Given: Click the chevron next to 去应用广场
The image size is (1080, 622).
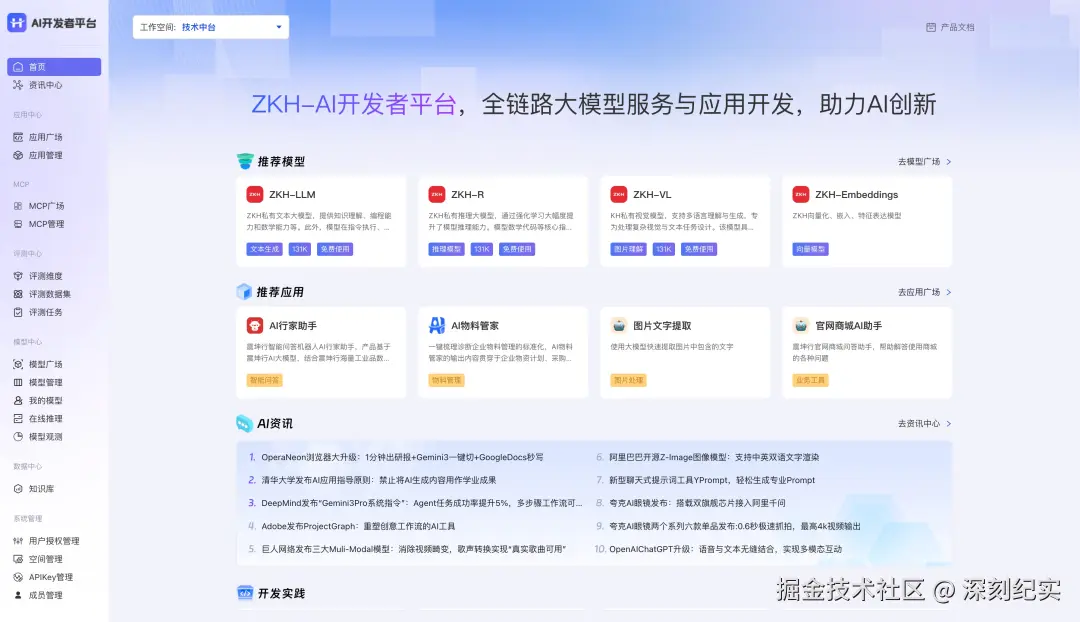Looking at the screenshot, I should coord(948,292).
